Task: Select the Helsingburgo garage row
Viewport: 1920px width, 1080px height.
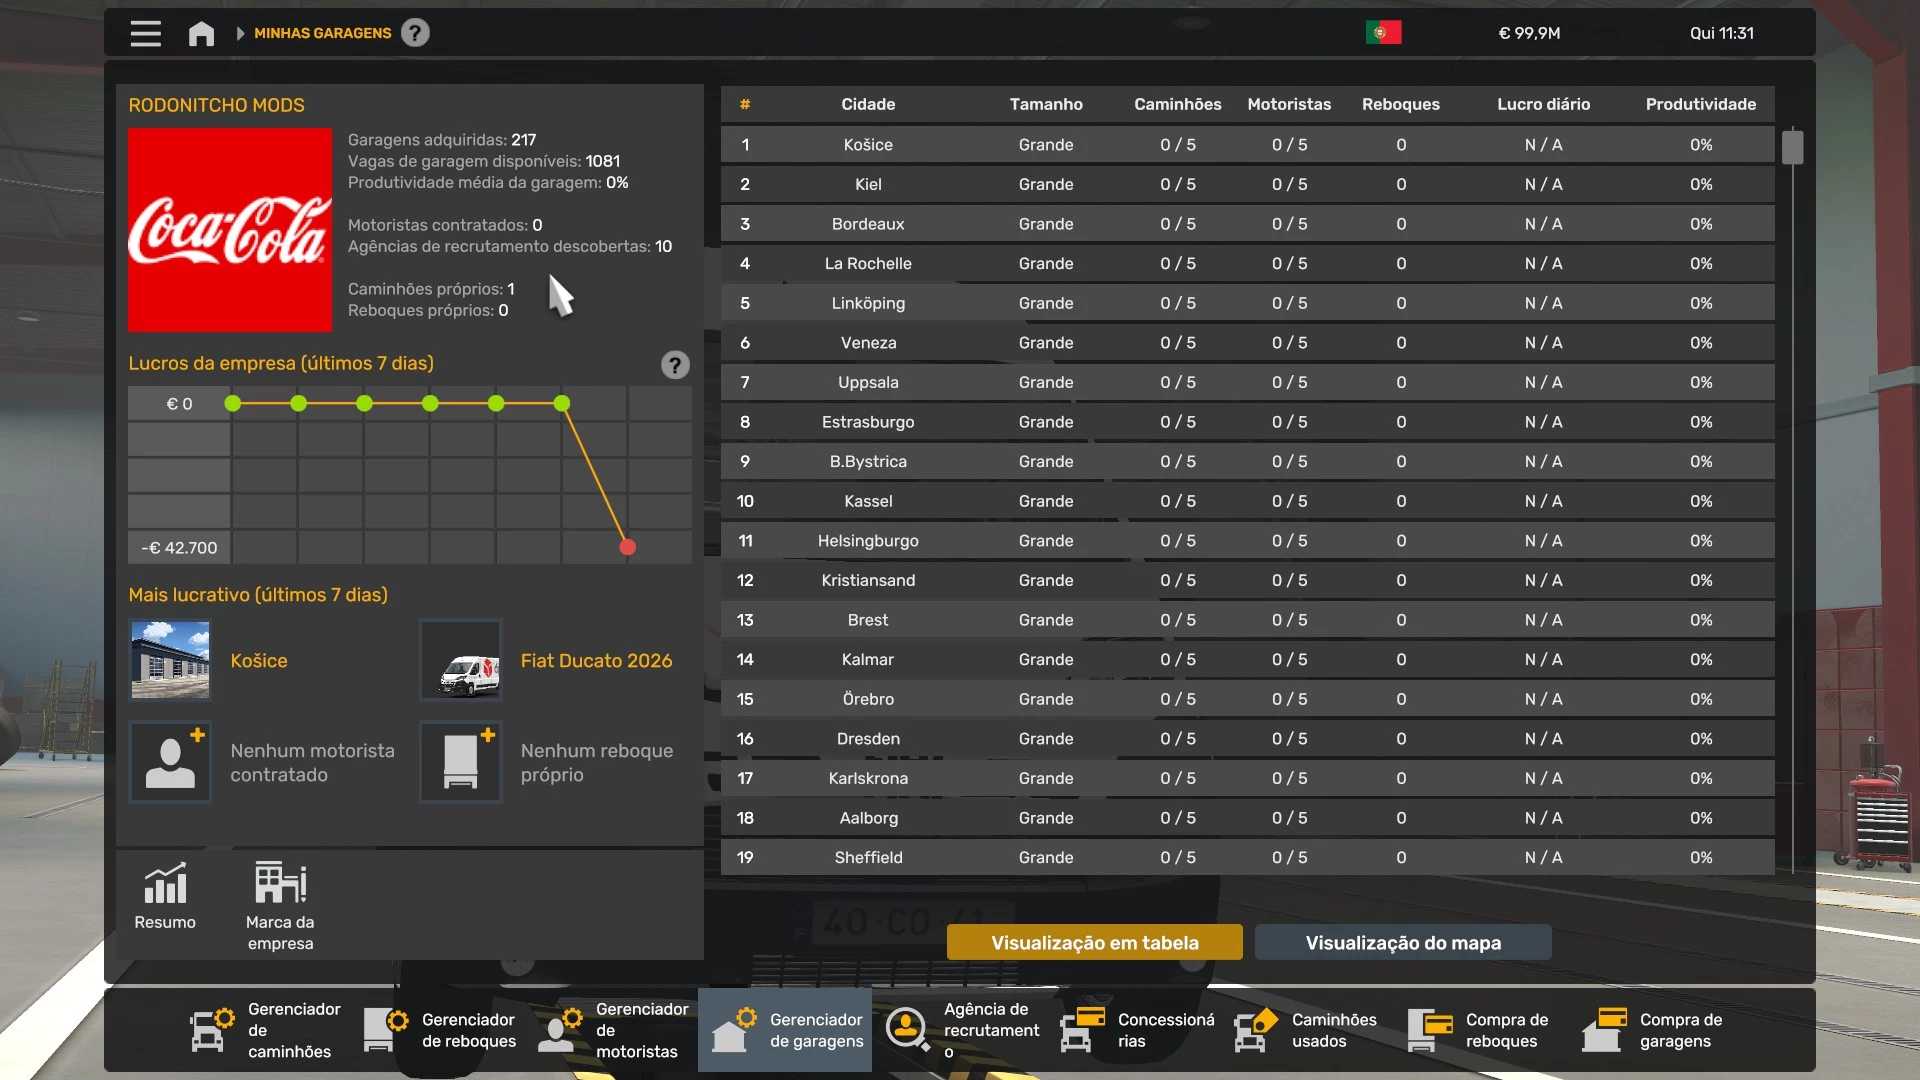Action: [x=1247, y=541]
